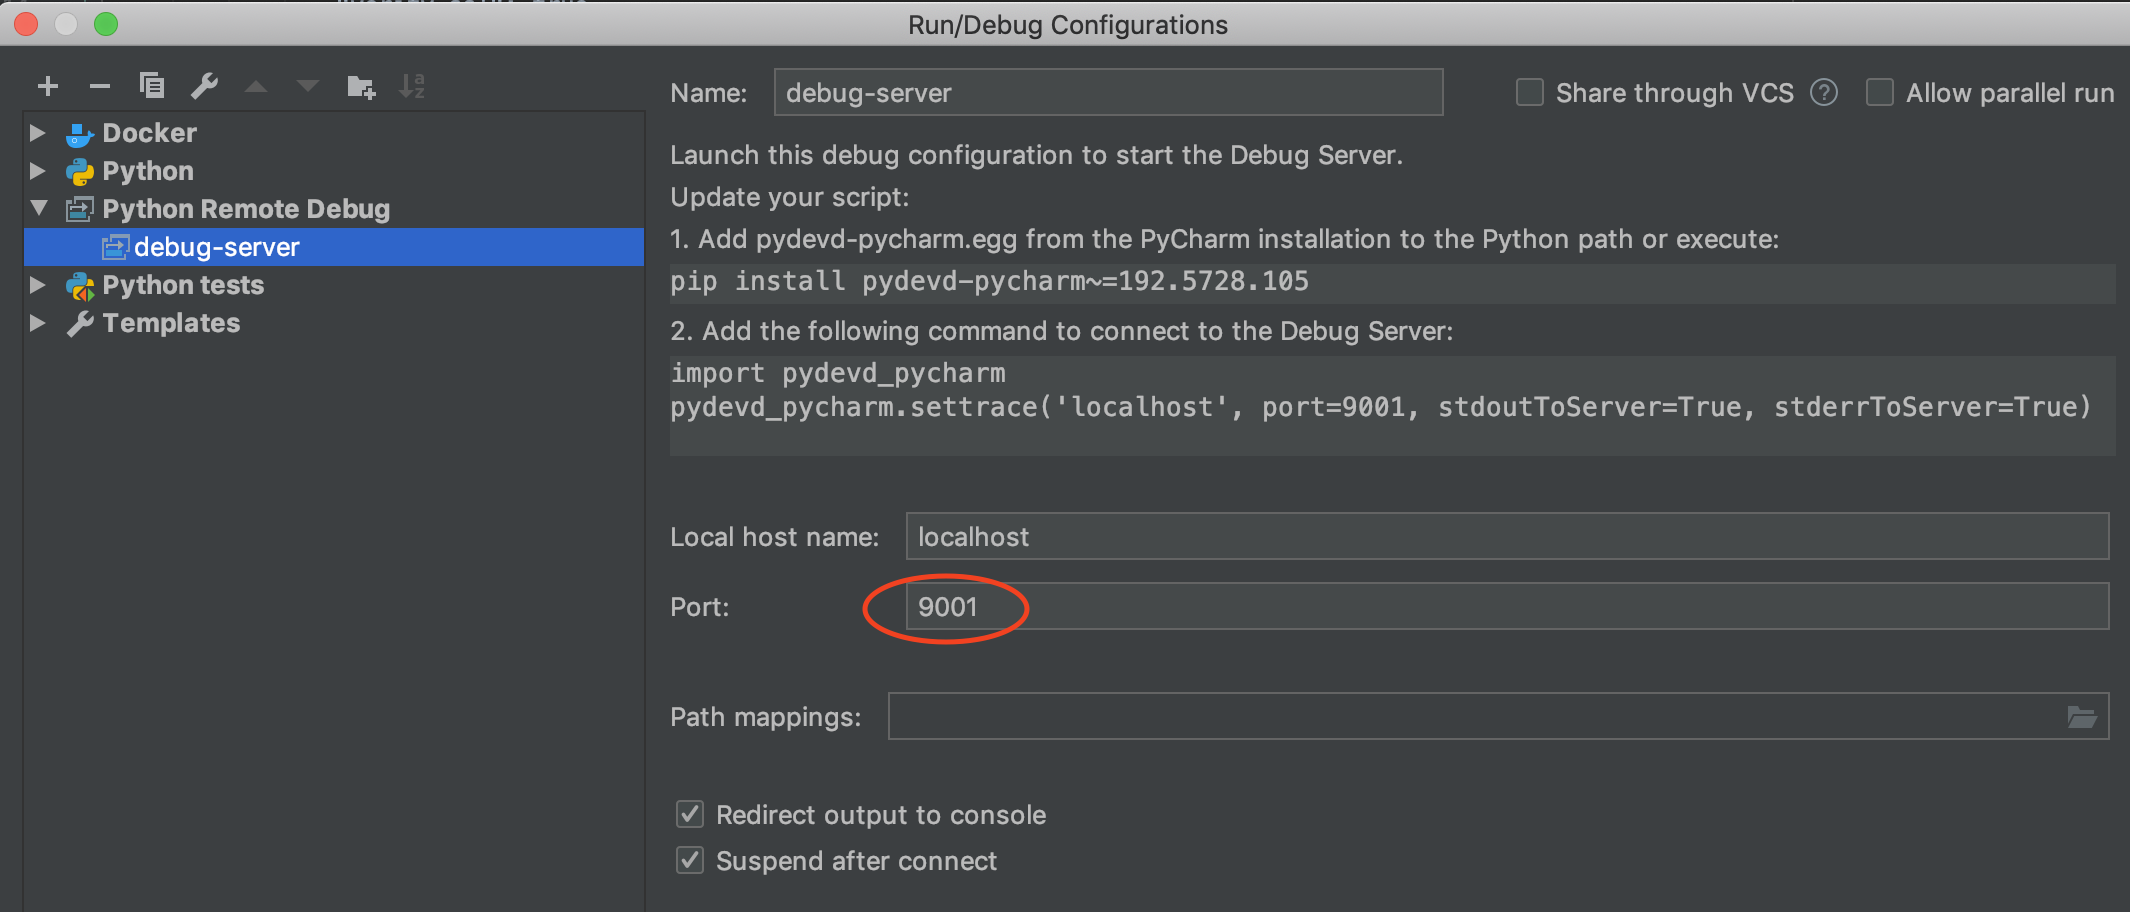
Task: Click the 'Add the following command' instruction
Action: pyautogui.click(x=1061, y=331)
